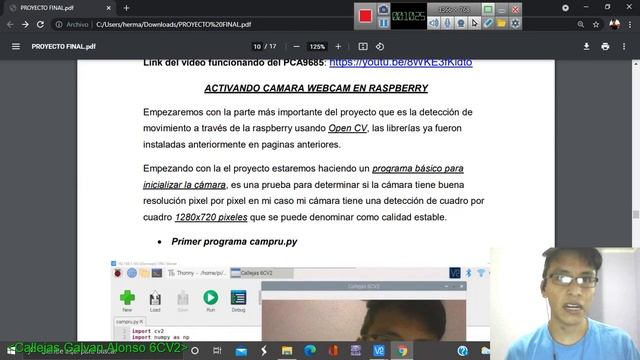Viewport: 640px width, 360px height.
Task: Open the Chrome three-dot menu
Action: 630,24
